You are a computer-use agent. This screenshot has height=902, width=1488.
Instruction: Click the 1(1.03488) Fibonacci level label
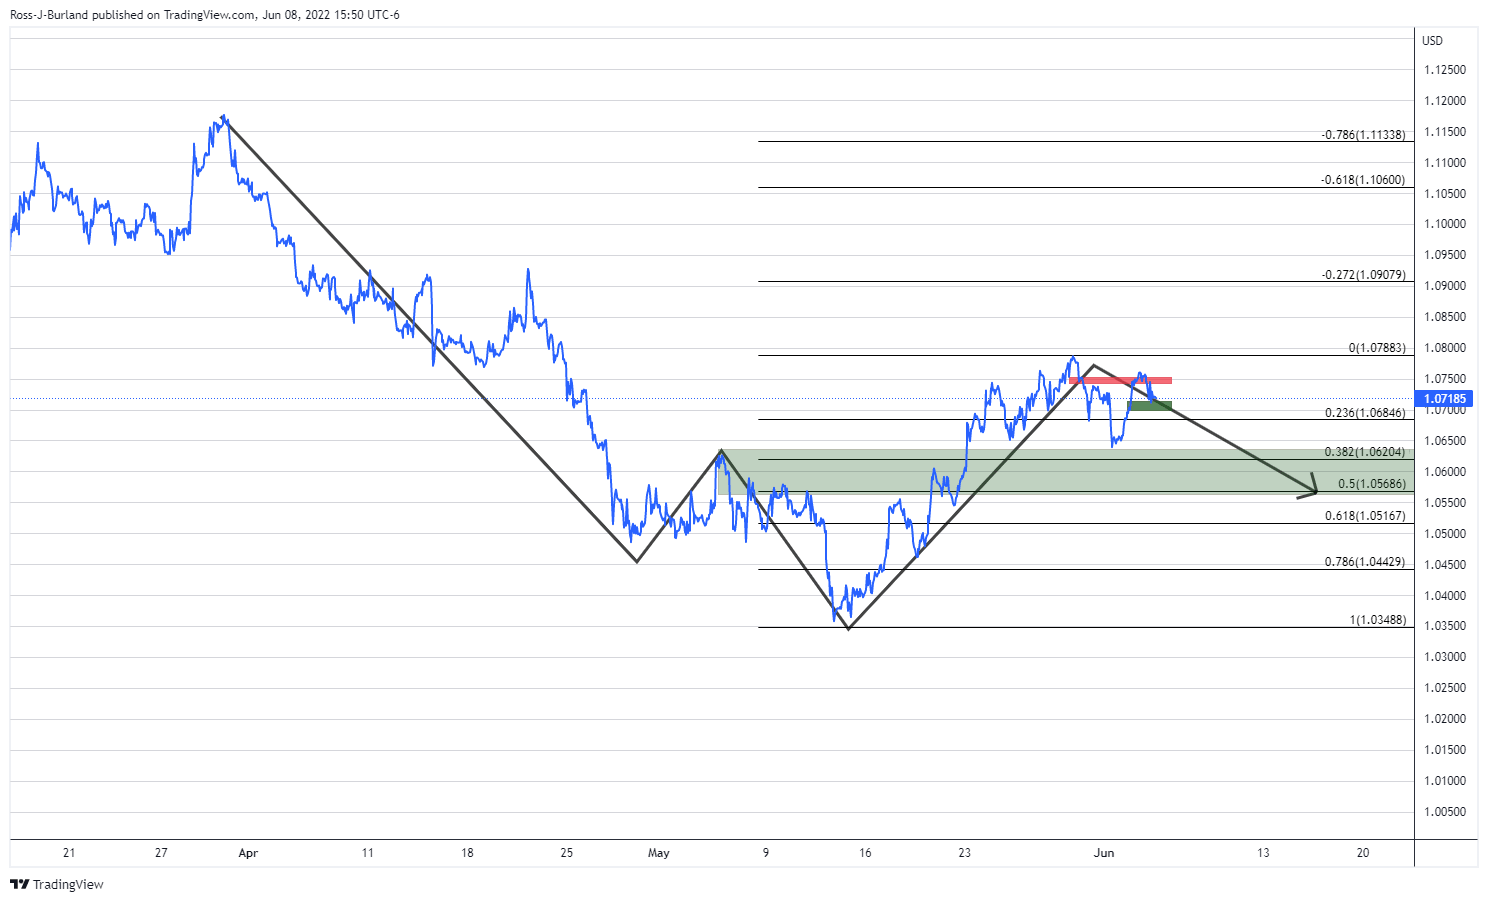tap(1378, 620)
